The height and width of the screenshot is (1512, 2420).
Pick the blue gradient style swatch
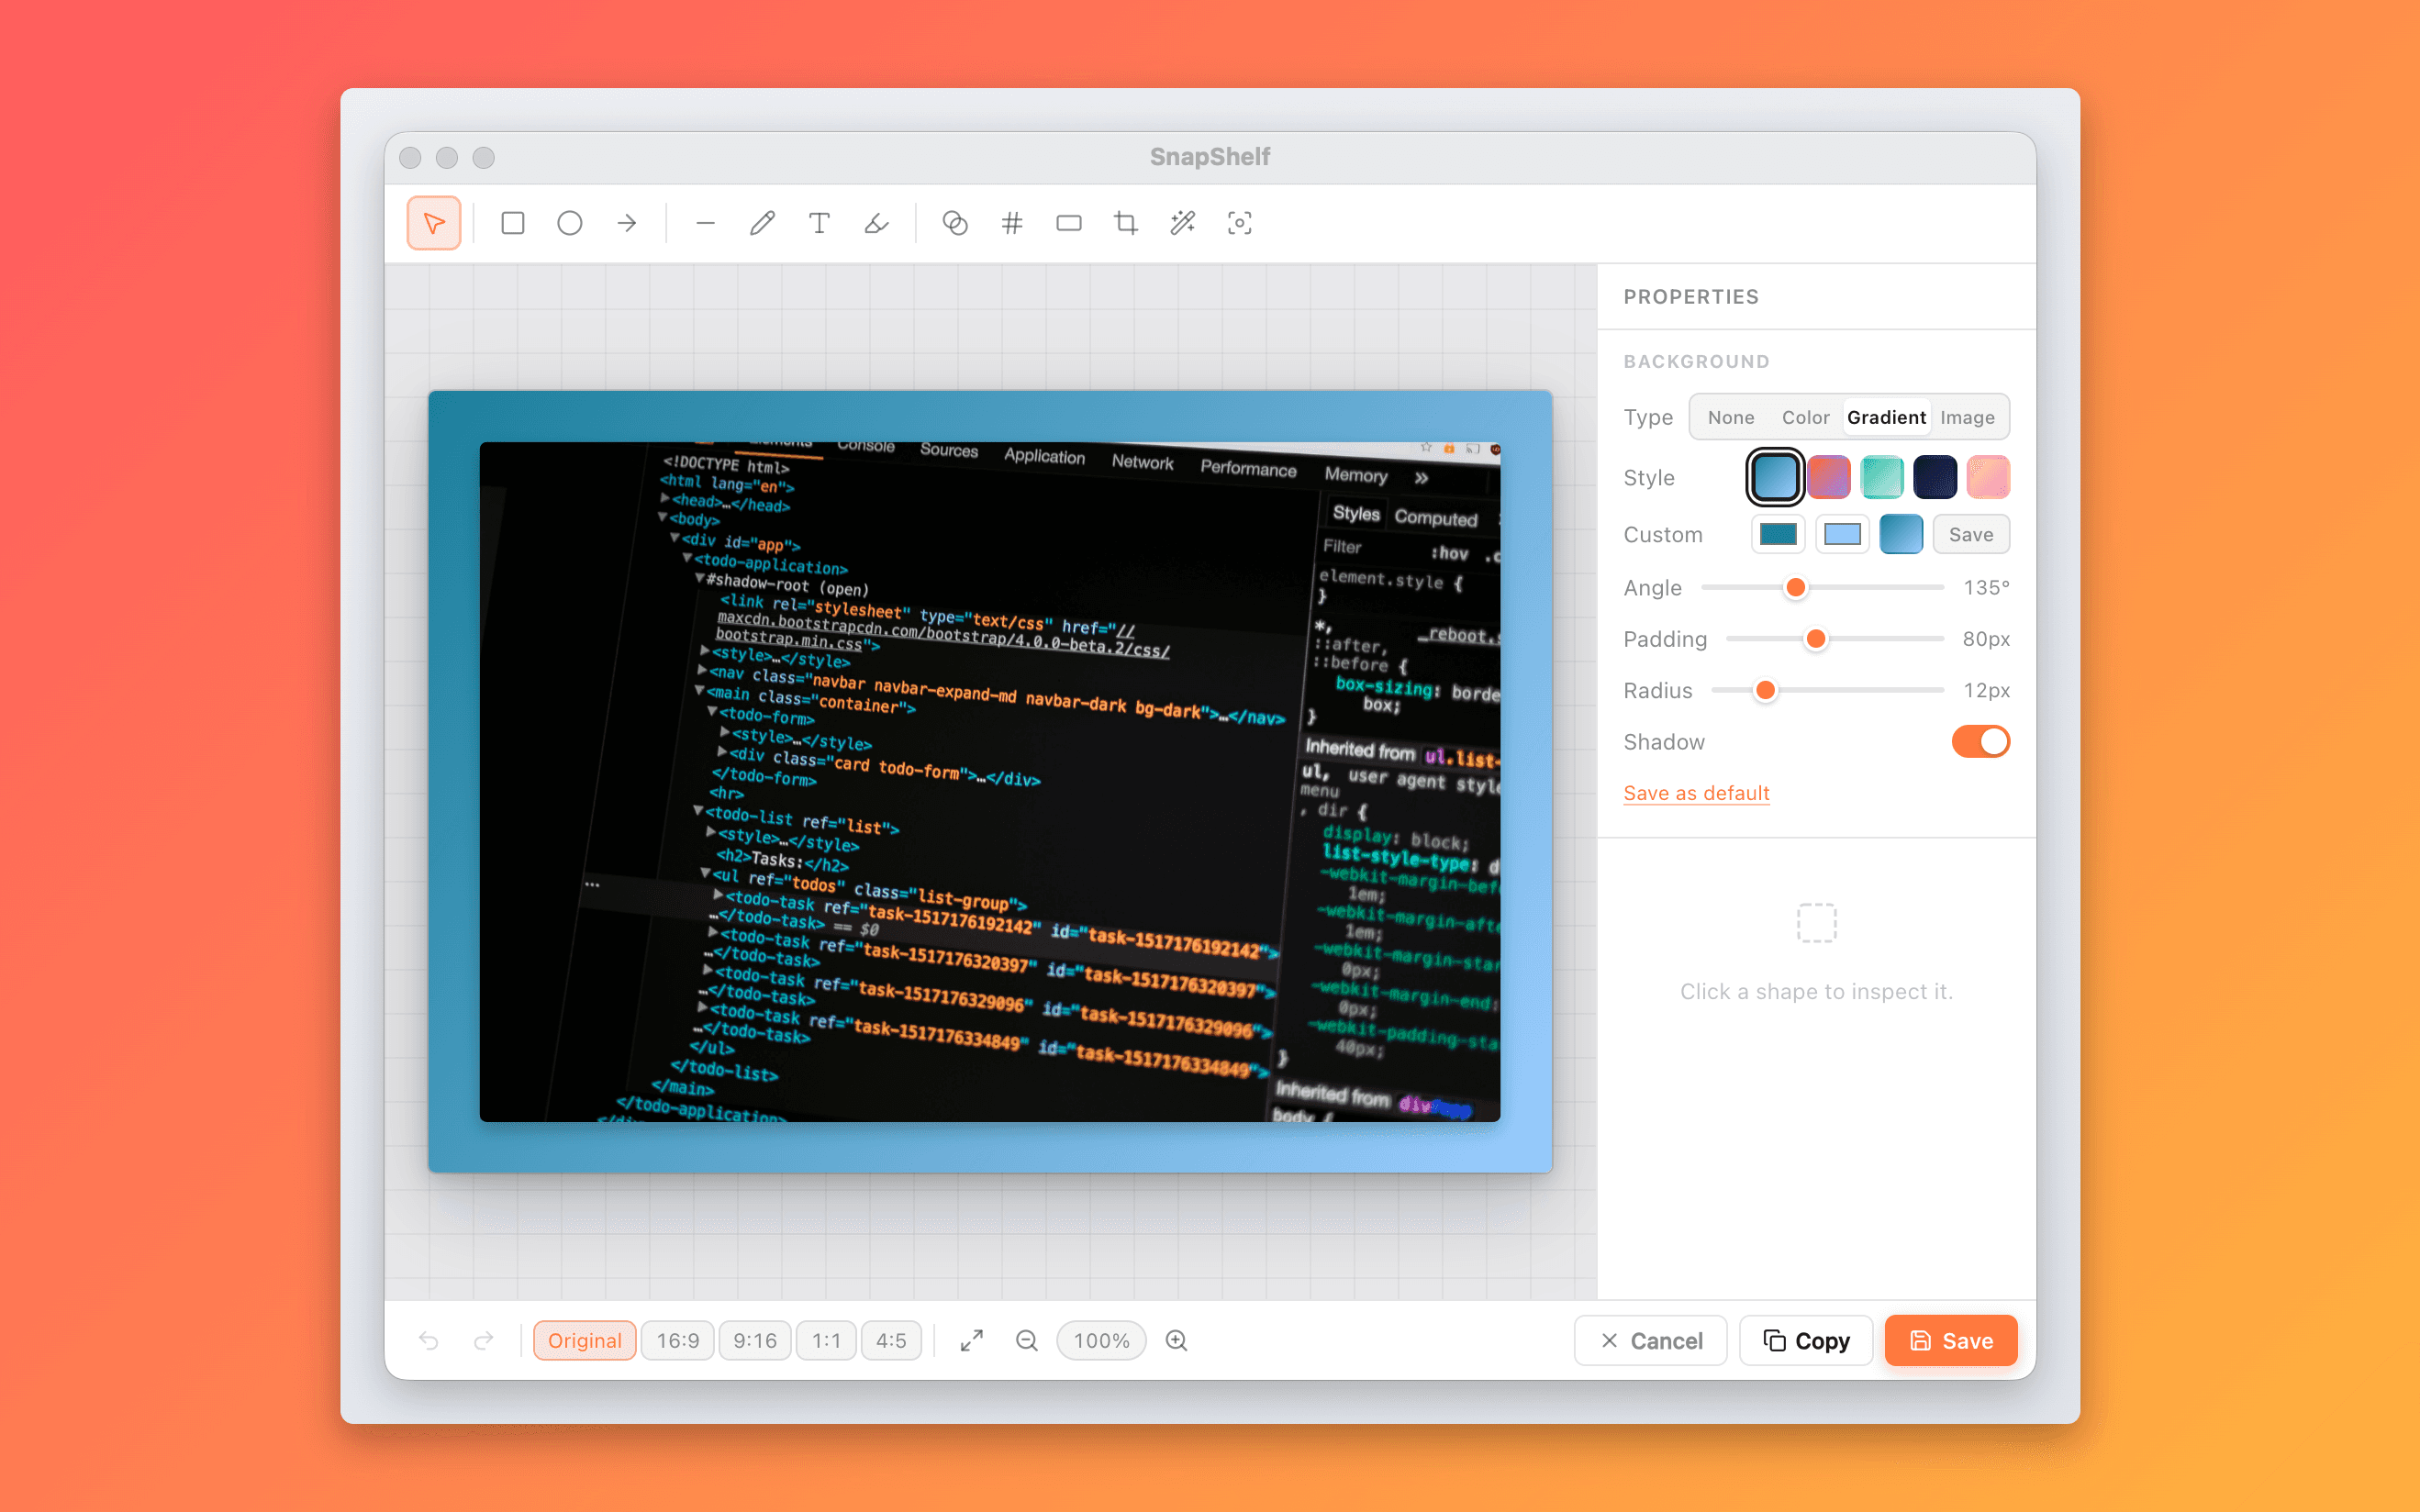point(1775,476)
